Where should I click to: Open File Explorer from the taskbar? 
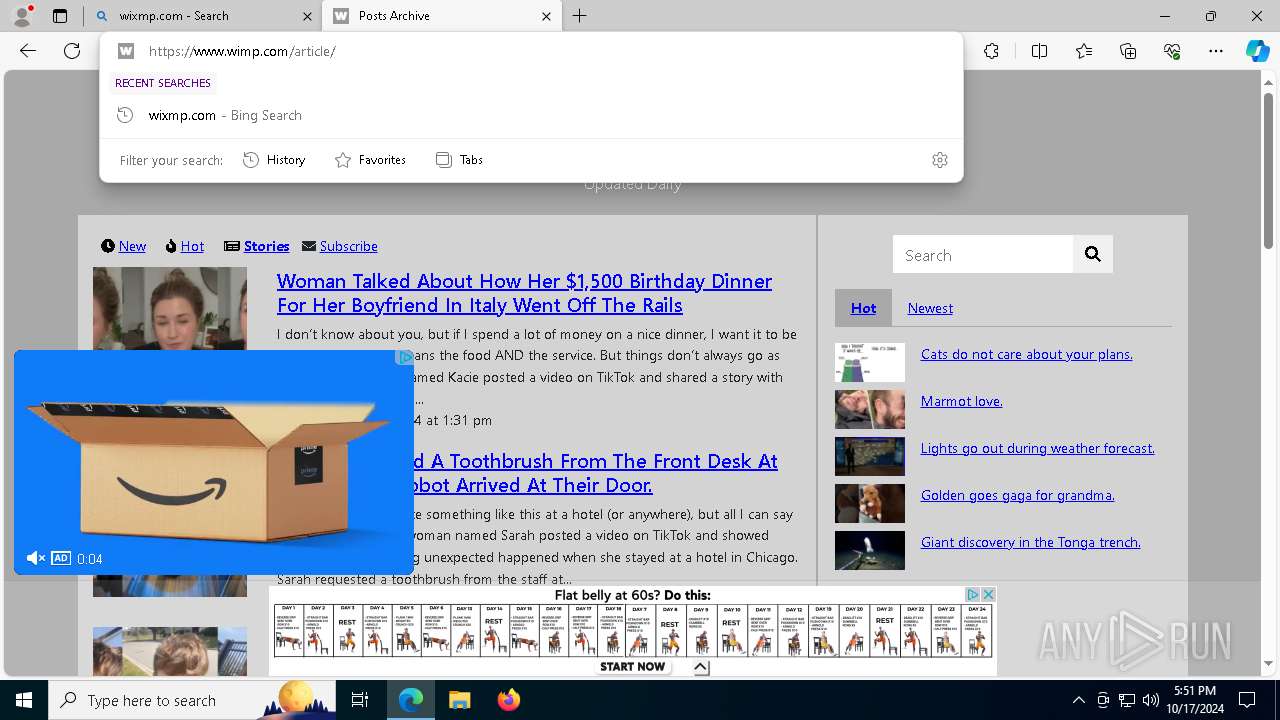point(459,700)
